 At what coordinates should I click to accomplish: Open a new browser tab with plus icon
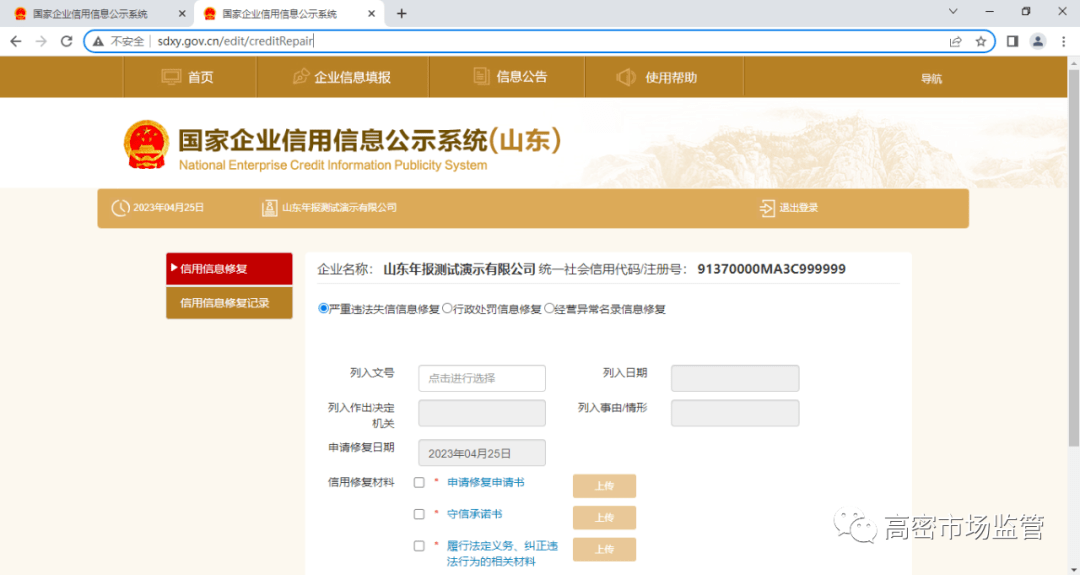[x=402, y=14]
